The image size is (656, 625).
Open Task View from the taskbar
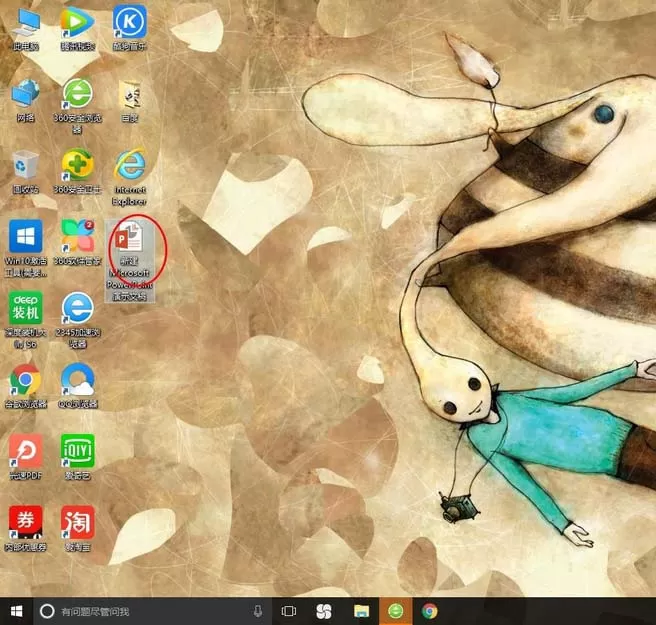click(x=289, y=611)
